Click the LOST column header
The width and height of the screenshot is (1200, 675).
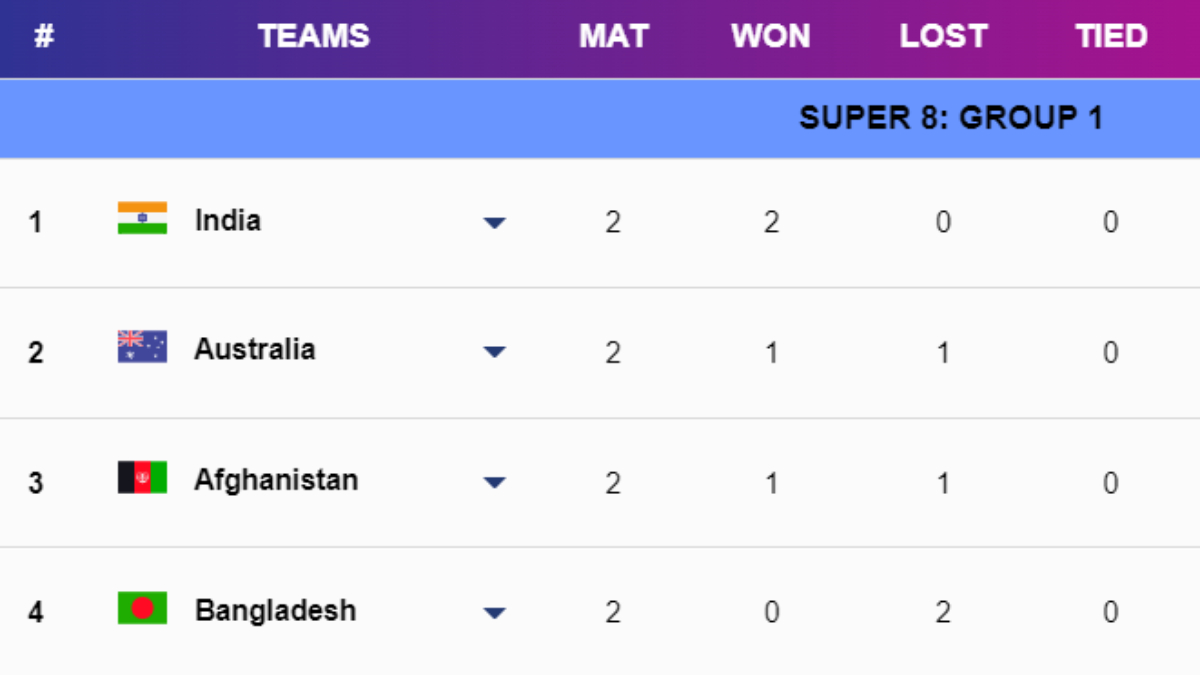(x=943, y=37)
